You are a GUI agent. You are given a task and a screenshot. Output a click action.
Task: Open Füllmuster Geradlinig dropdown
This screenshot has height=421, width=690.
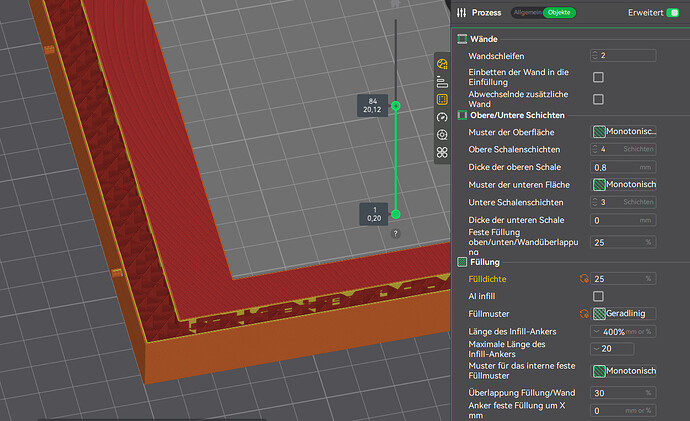623,314
